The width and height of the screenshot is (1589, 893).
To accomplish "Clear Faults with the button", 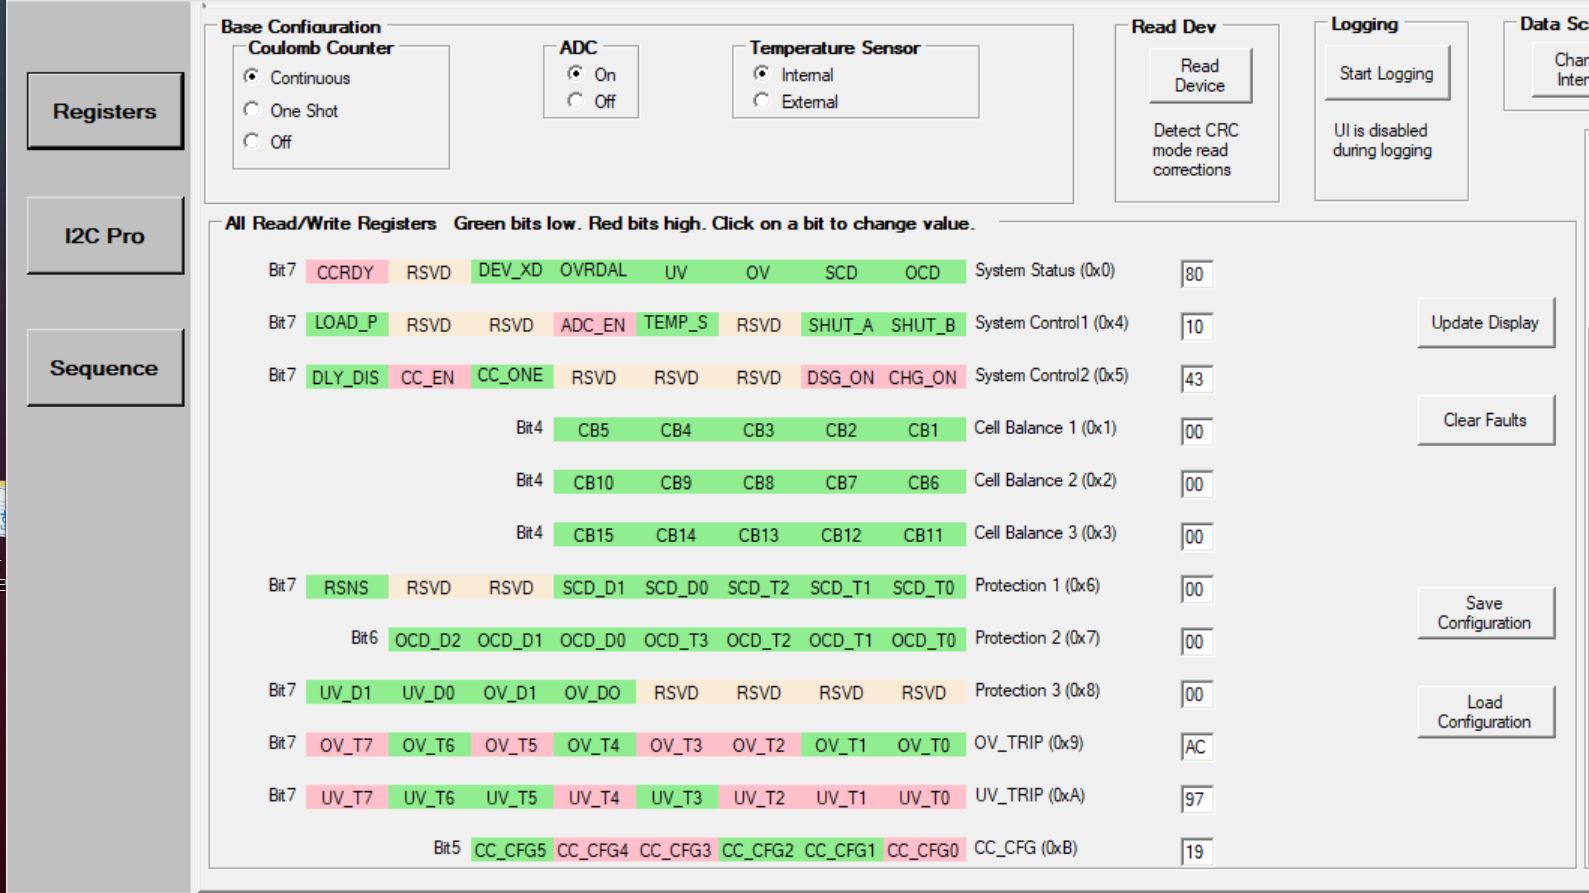I will [1486, 420].
